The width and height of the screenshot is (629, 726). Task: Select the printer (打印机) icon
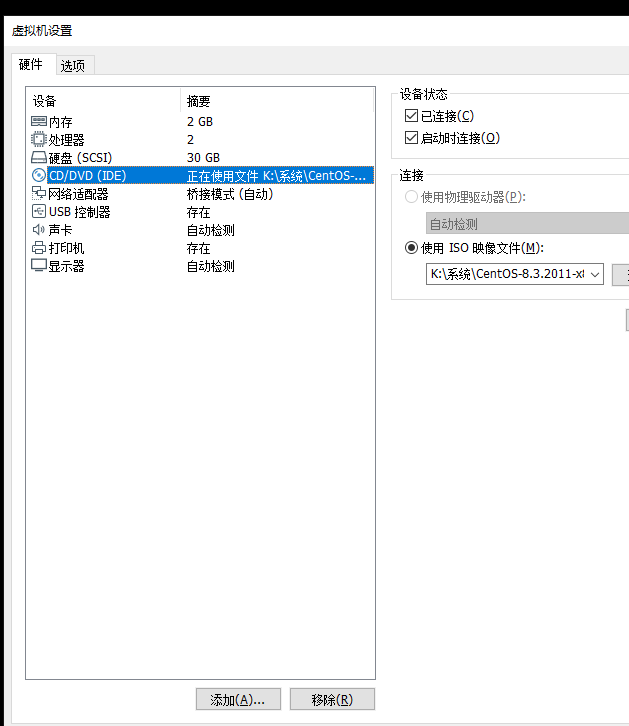click(x=39, y=248)
